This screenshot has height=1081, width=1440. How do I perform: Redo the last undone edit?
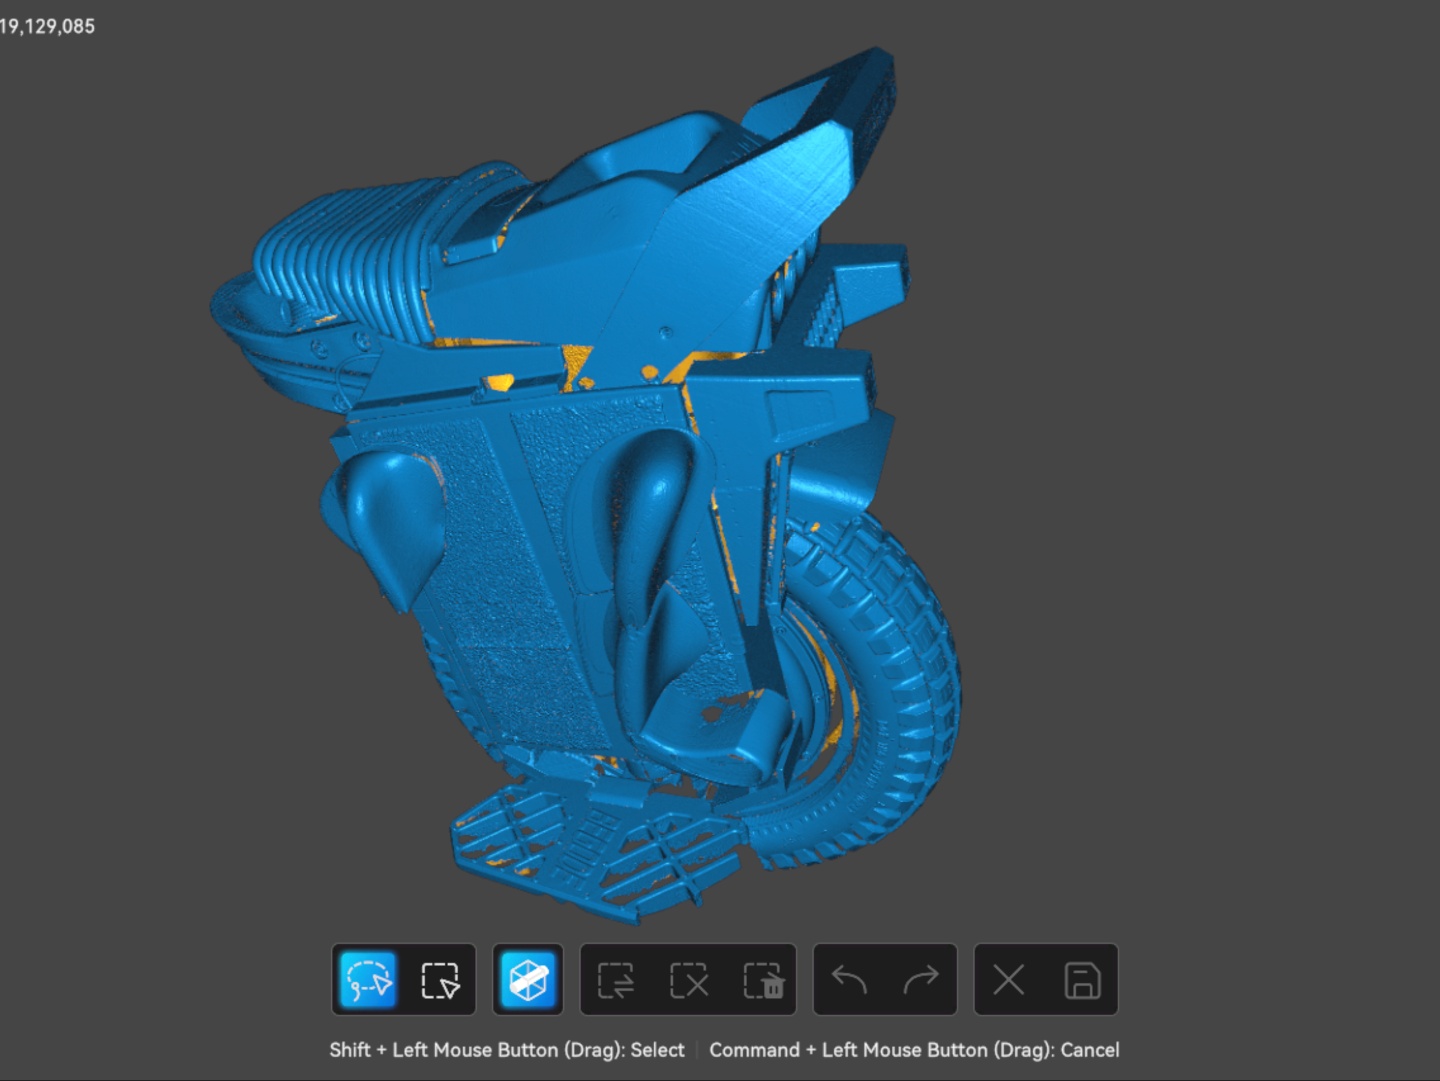click(921, 980)
